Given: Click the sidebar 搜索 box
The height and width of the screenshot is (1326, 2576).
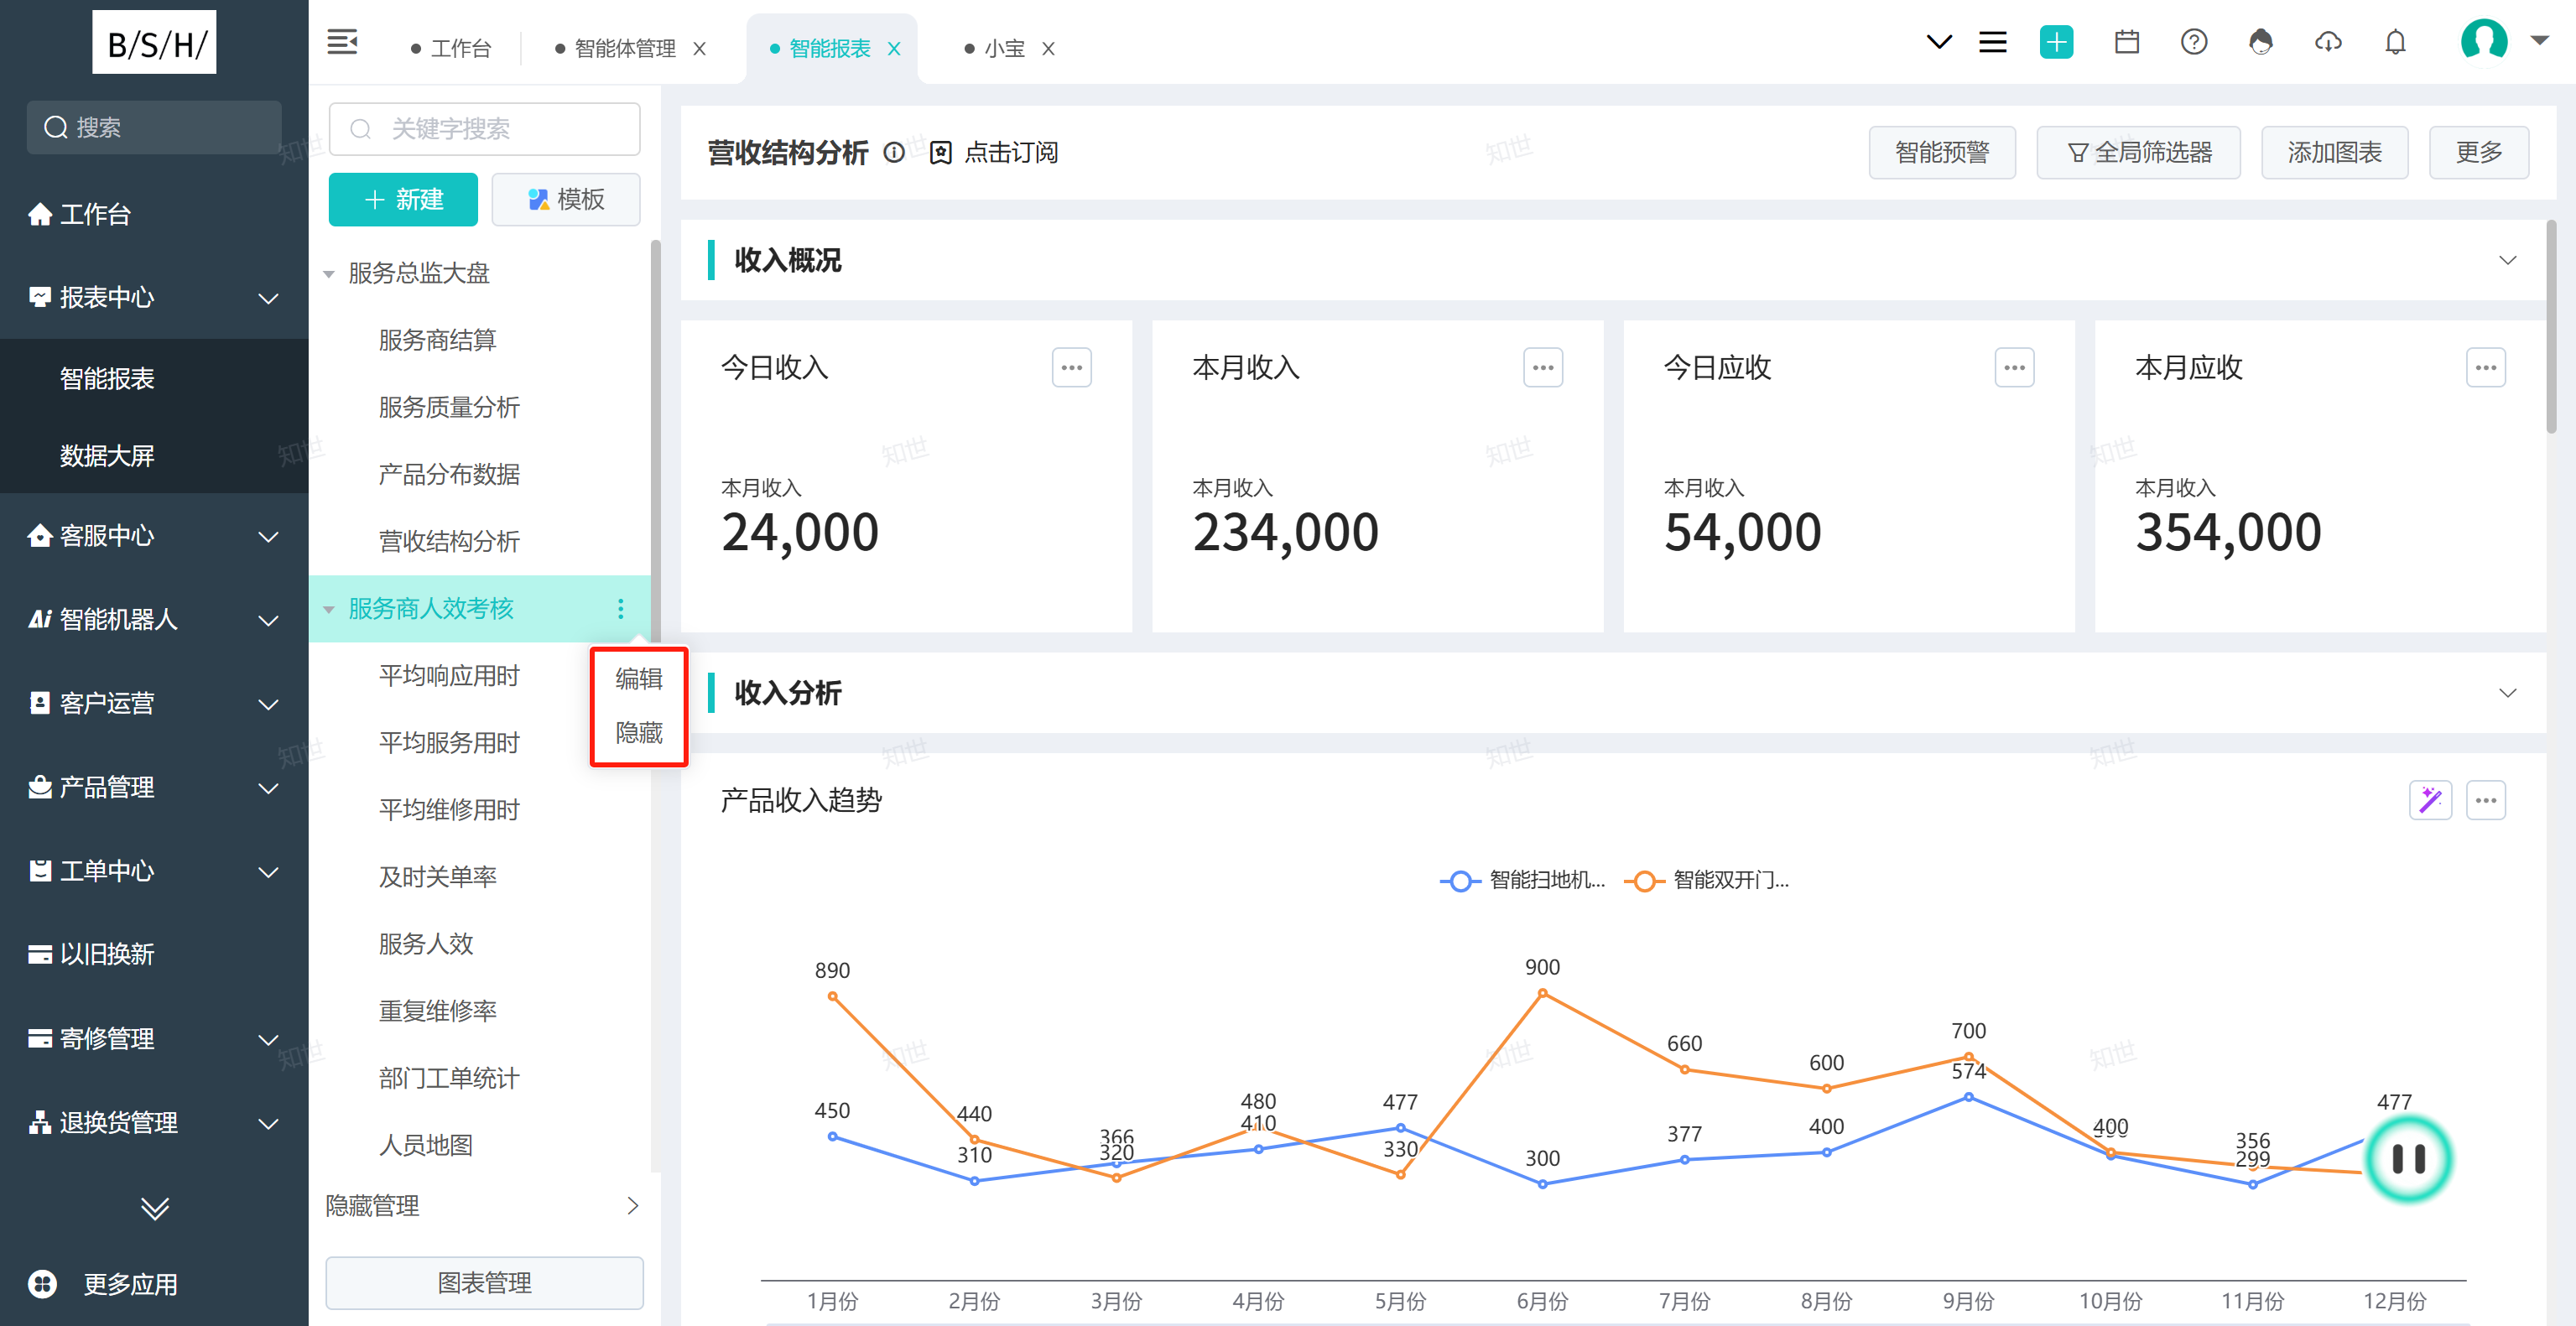Looking at the screenshot, I should [x=154, y=127].
